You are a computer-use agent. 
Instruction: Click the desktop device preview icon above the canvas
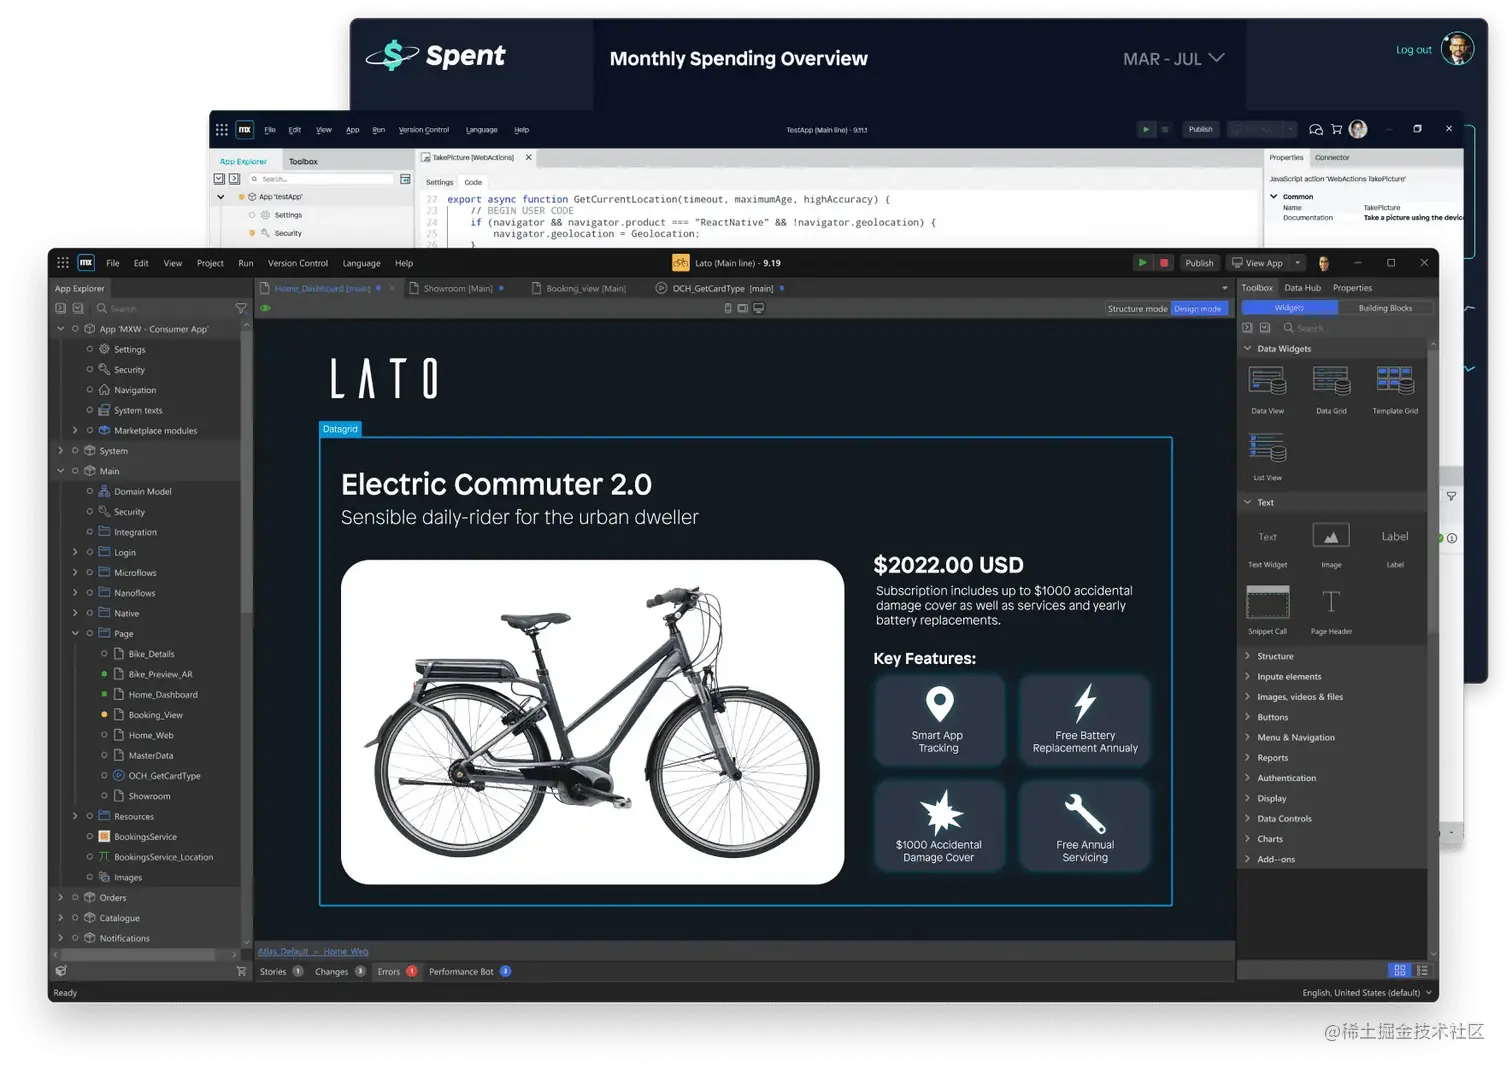point(759,308)
